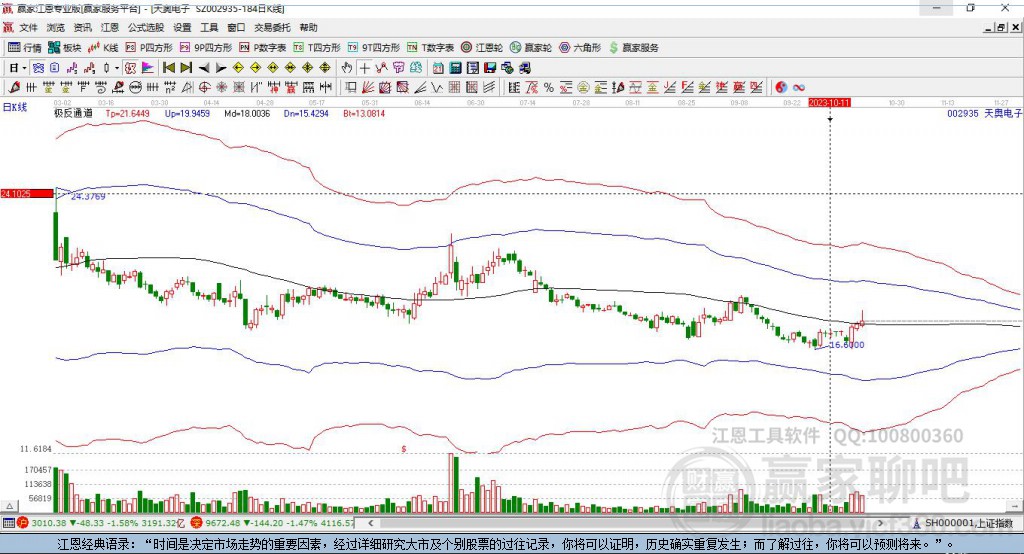Select the hand pan tool
Screen dimensions: 1024x554
pos(347,68)
